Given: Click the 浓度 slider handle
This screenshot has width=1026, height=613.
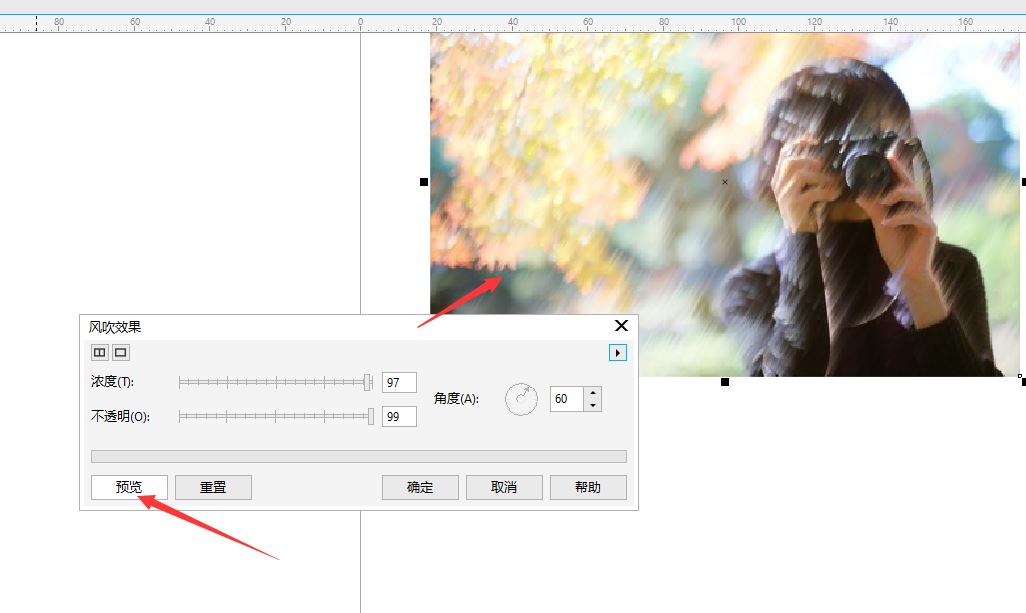Looking at the screenshot, I should pos(368,382).
